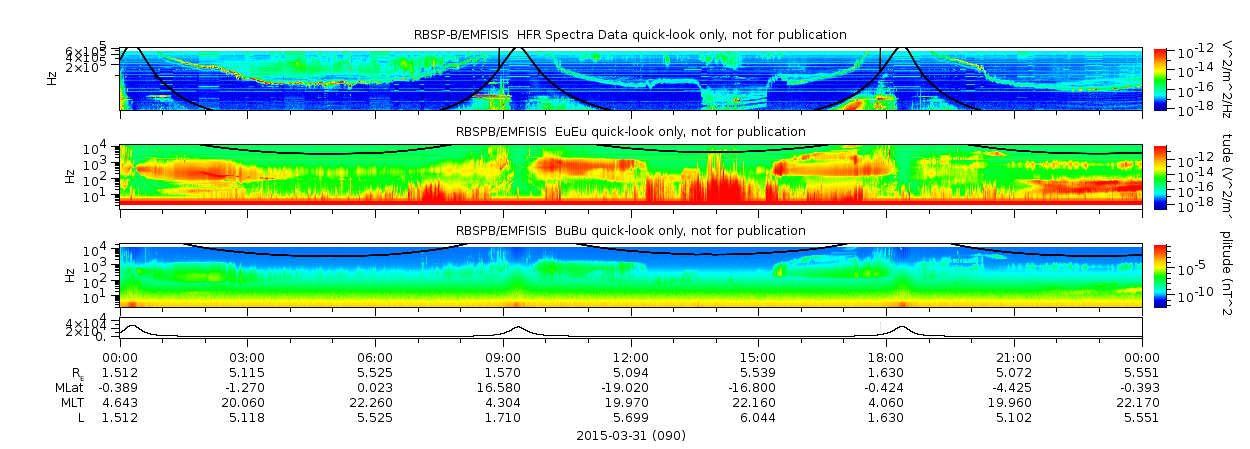Click the L value '5.118'
This screenshot has width=1250, height=449.
[248, 418]
